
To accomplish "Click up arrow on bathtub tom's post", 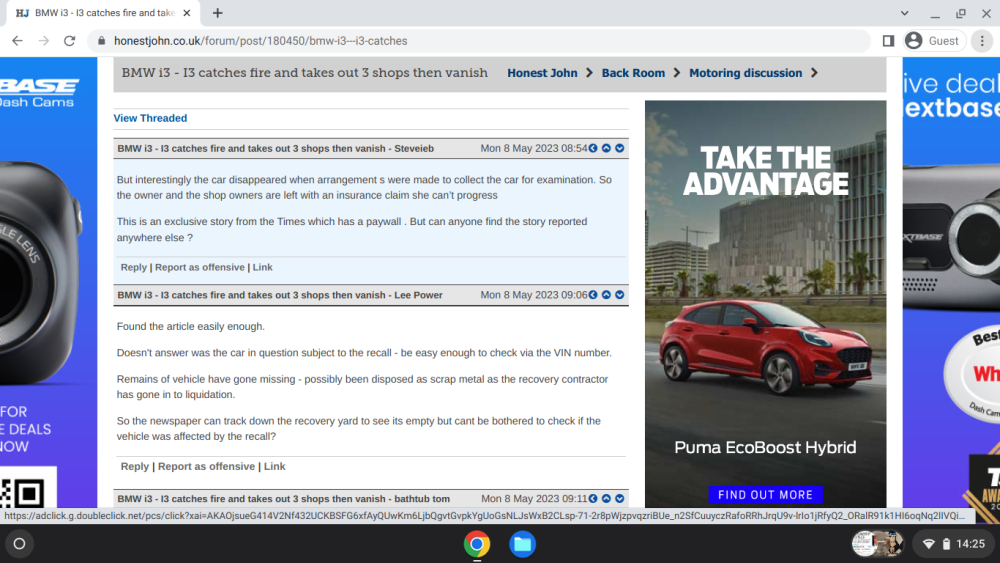I will [x=607, y=499].
